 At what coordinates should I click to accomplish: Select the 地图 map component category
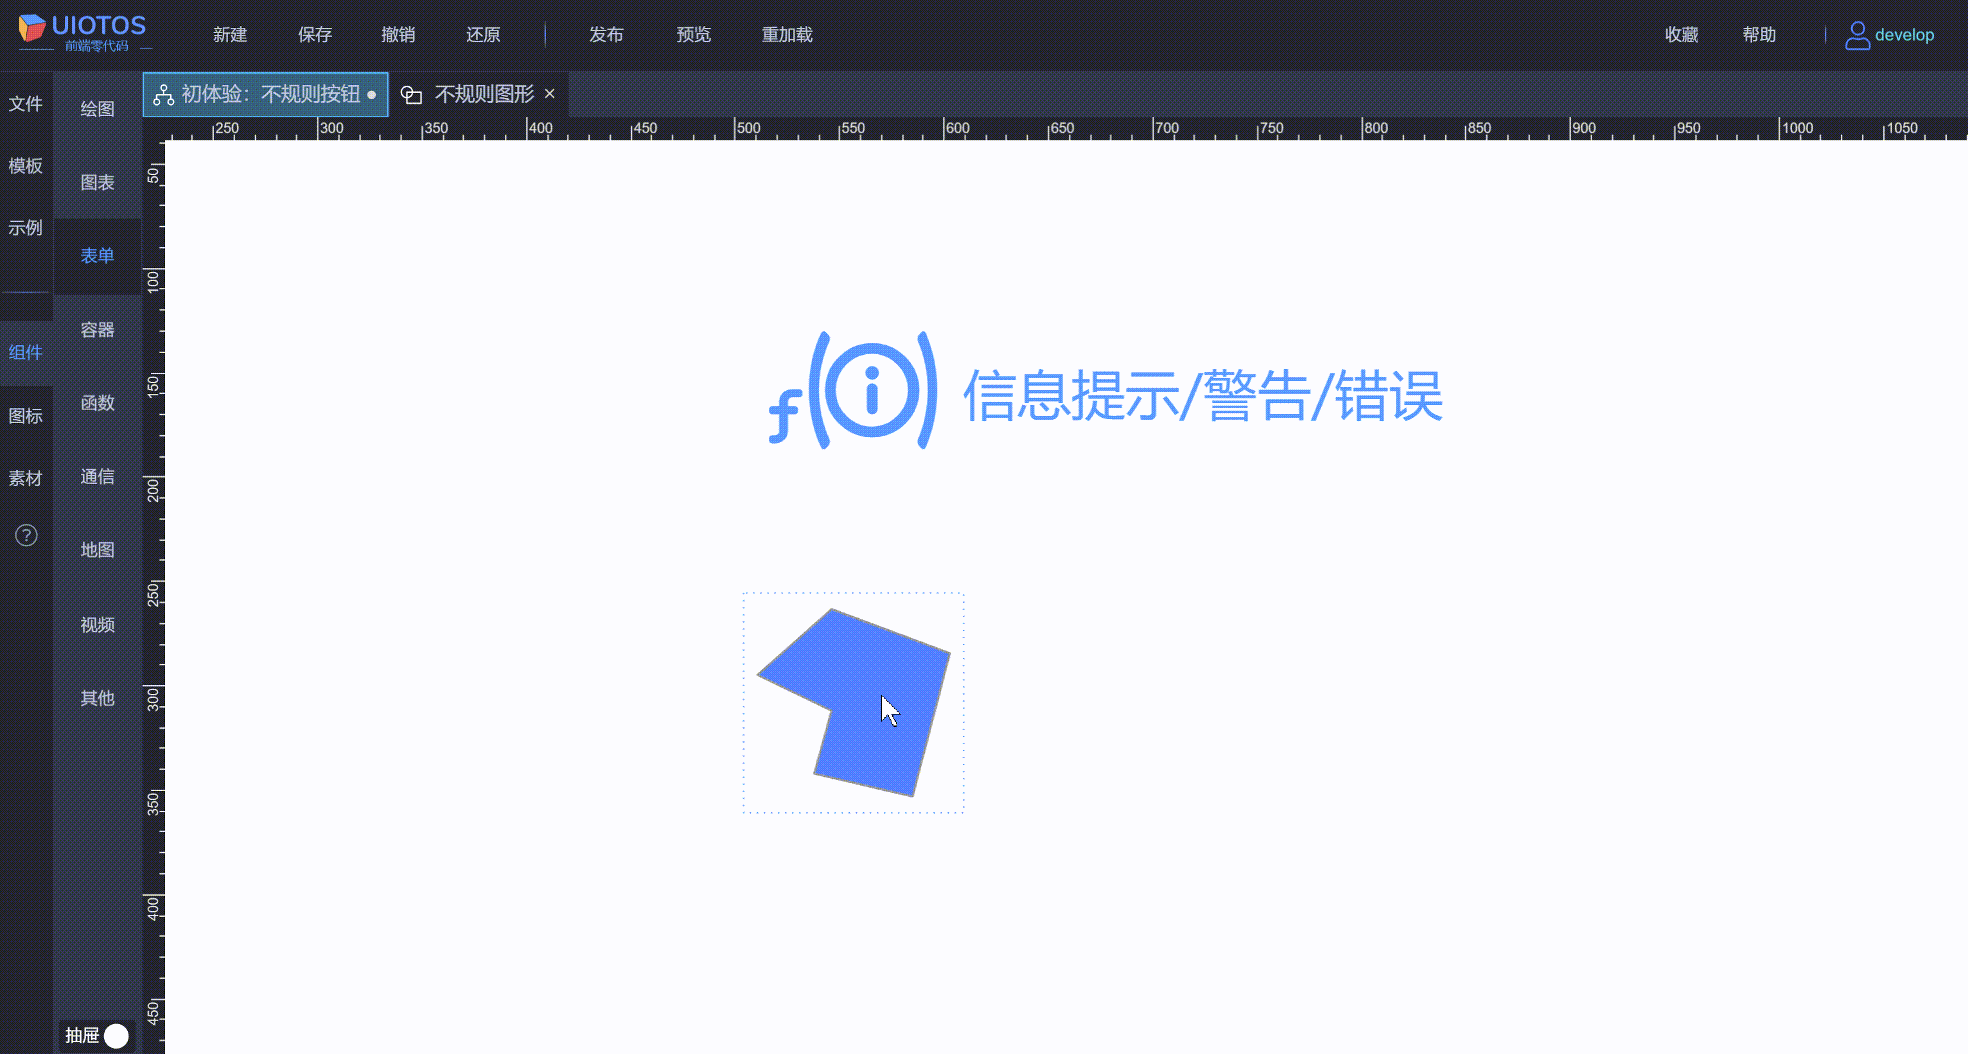tap(97, 549)
